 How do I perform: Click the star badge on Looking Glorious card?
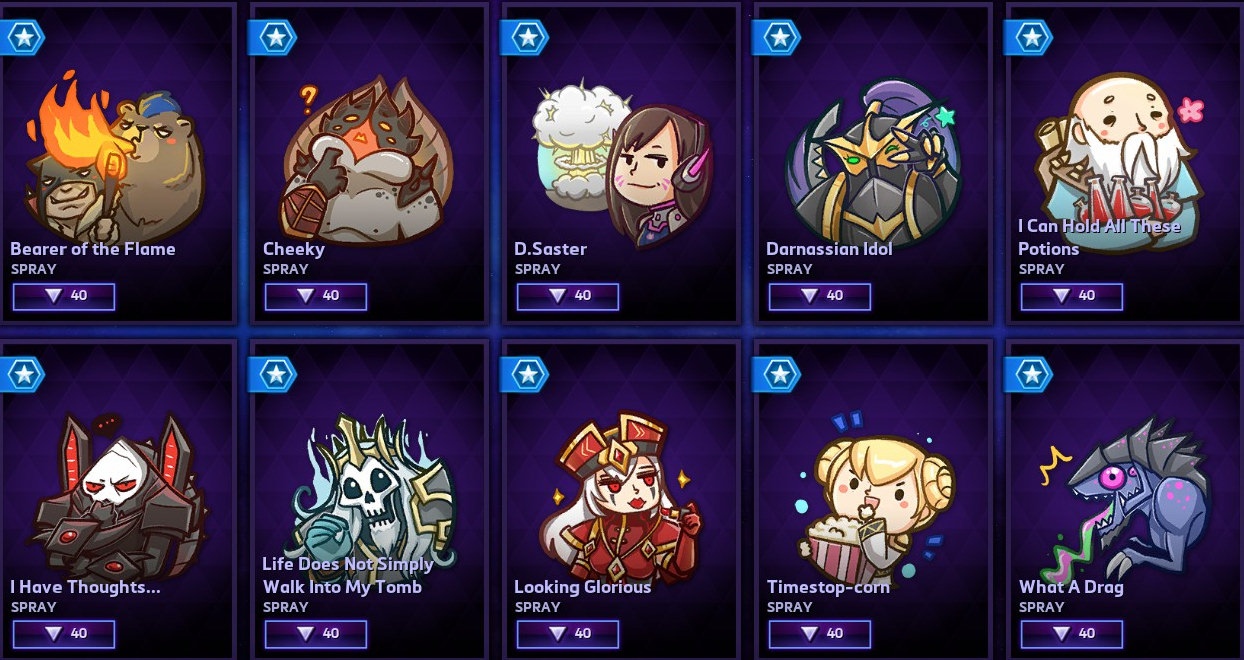click(526, 375)
